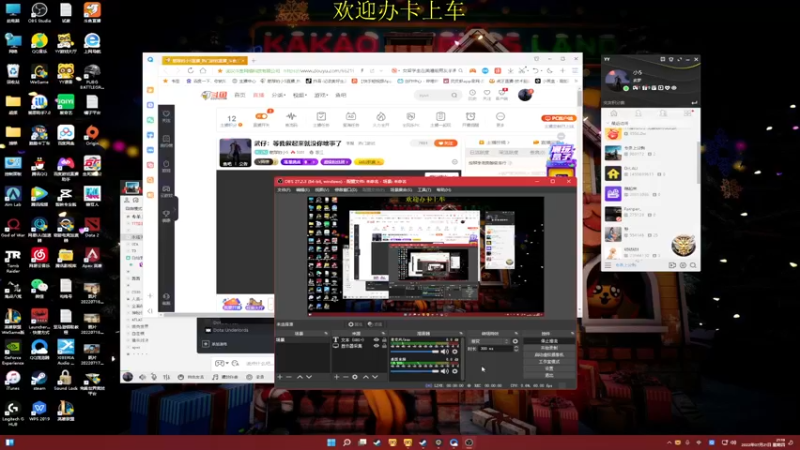Pop out the OBS Sources dock
The height and width of the screenshot is (450, 800).
click(384, 334)
